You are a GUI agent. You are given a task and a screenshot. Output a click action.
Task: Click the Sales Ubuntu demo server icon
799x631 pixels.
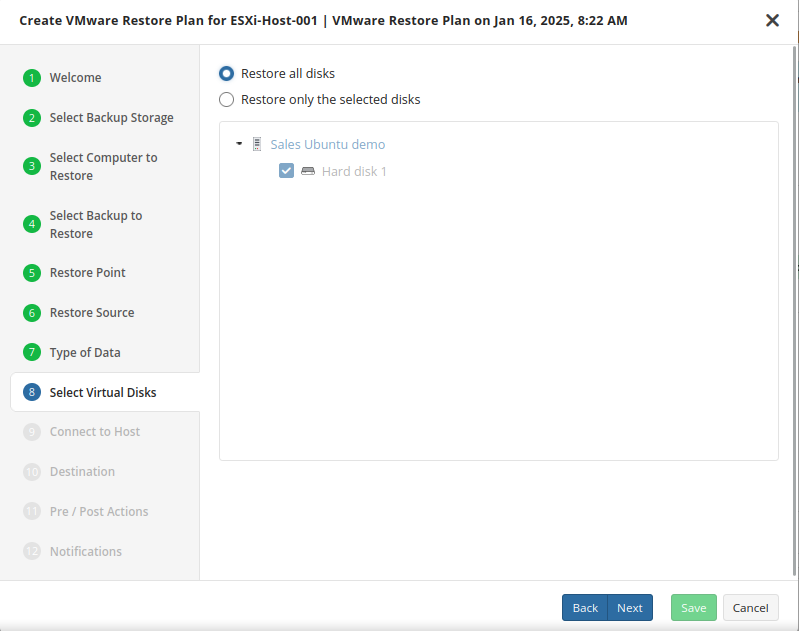(257, 145)
